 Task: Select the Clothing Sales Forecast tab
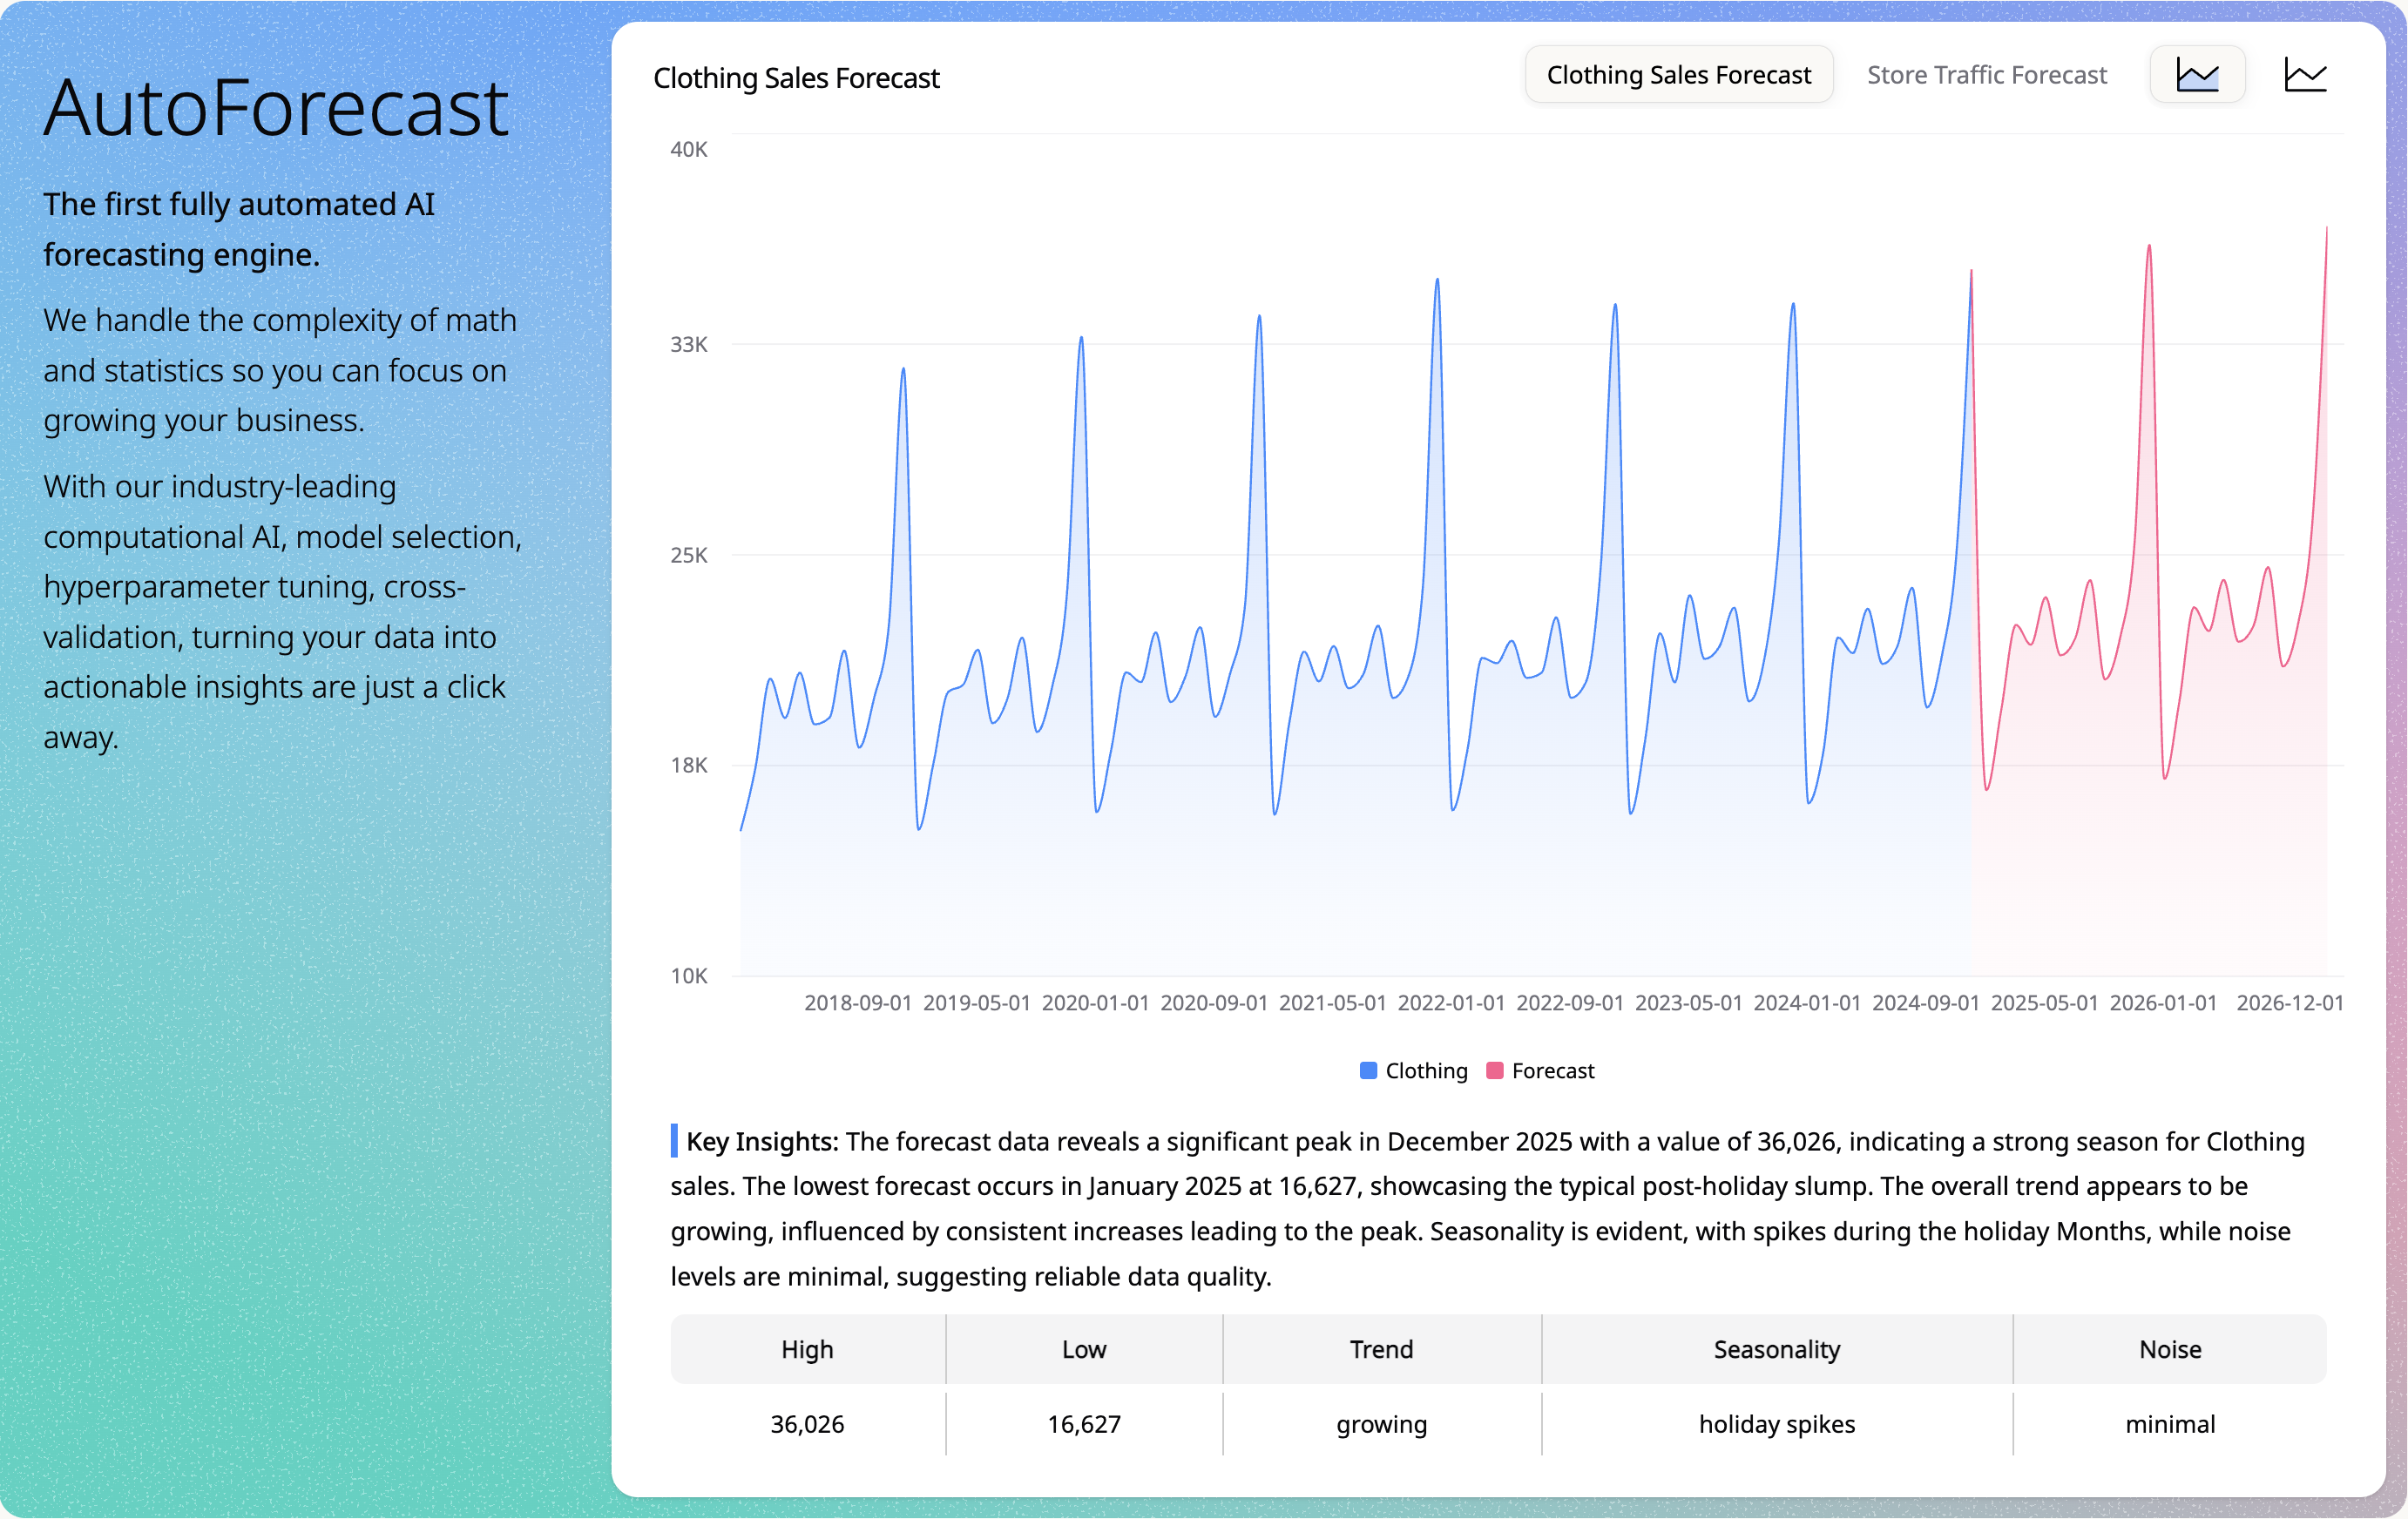1679,74
